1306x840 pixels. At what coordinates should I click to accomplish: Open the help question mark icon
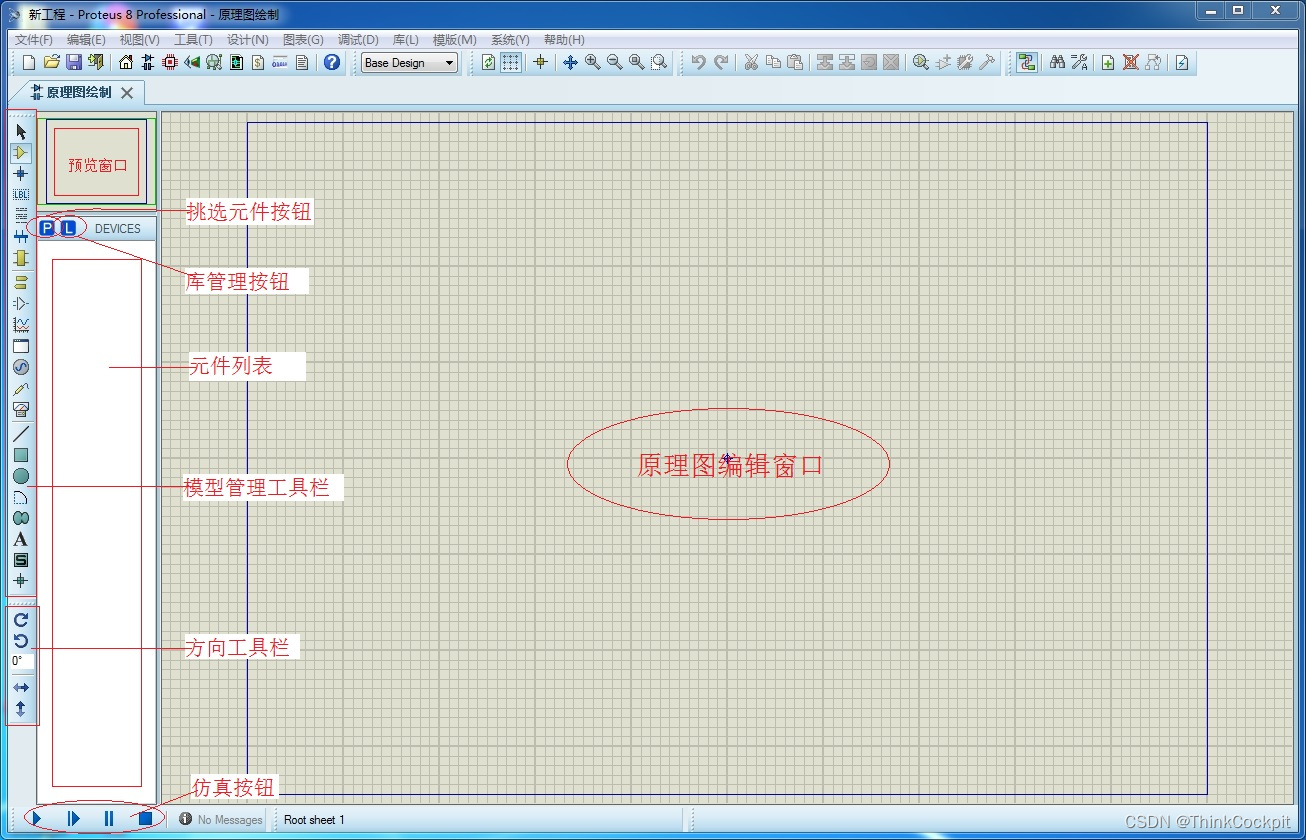pos(332,63)
